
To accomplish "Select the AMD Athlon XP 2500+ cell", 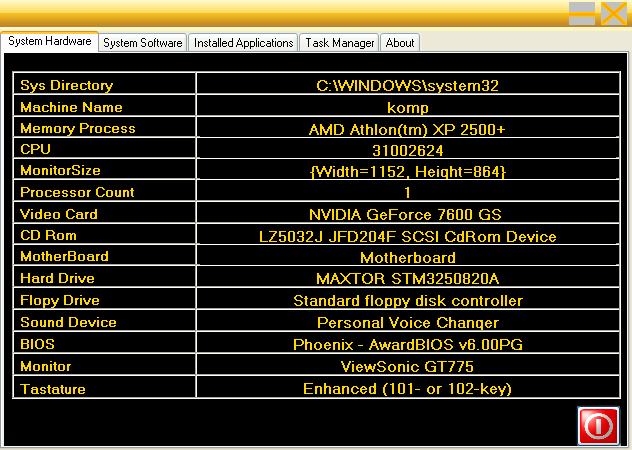I will click(407, 129).
